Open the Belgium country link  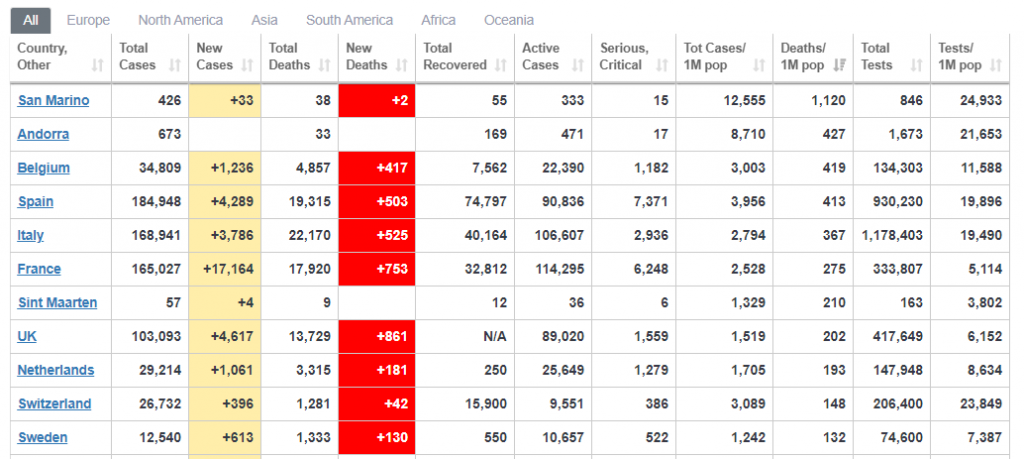click(x=43, y=168)
